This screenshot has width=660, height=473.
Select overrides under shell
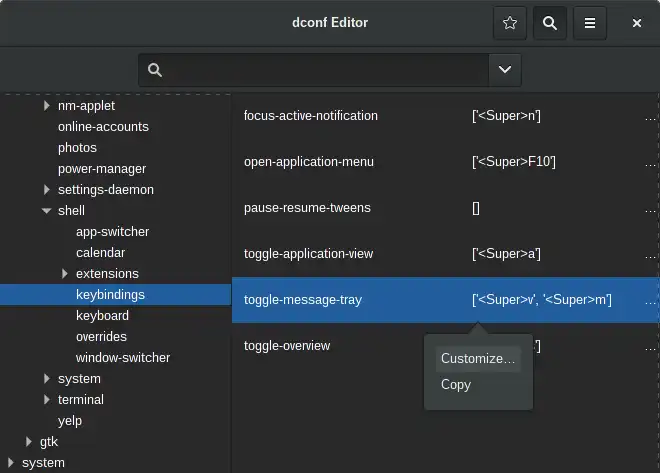(x=101, y=337)
